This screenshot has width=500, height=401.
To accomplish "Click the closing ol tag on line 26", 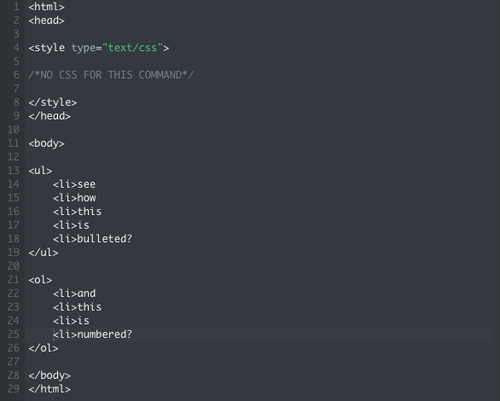I will pos(43,348).
